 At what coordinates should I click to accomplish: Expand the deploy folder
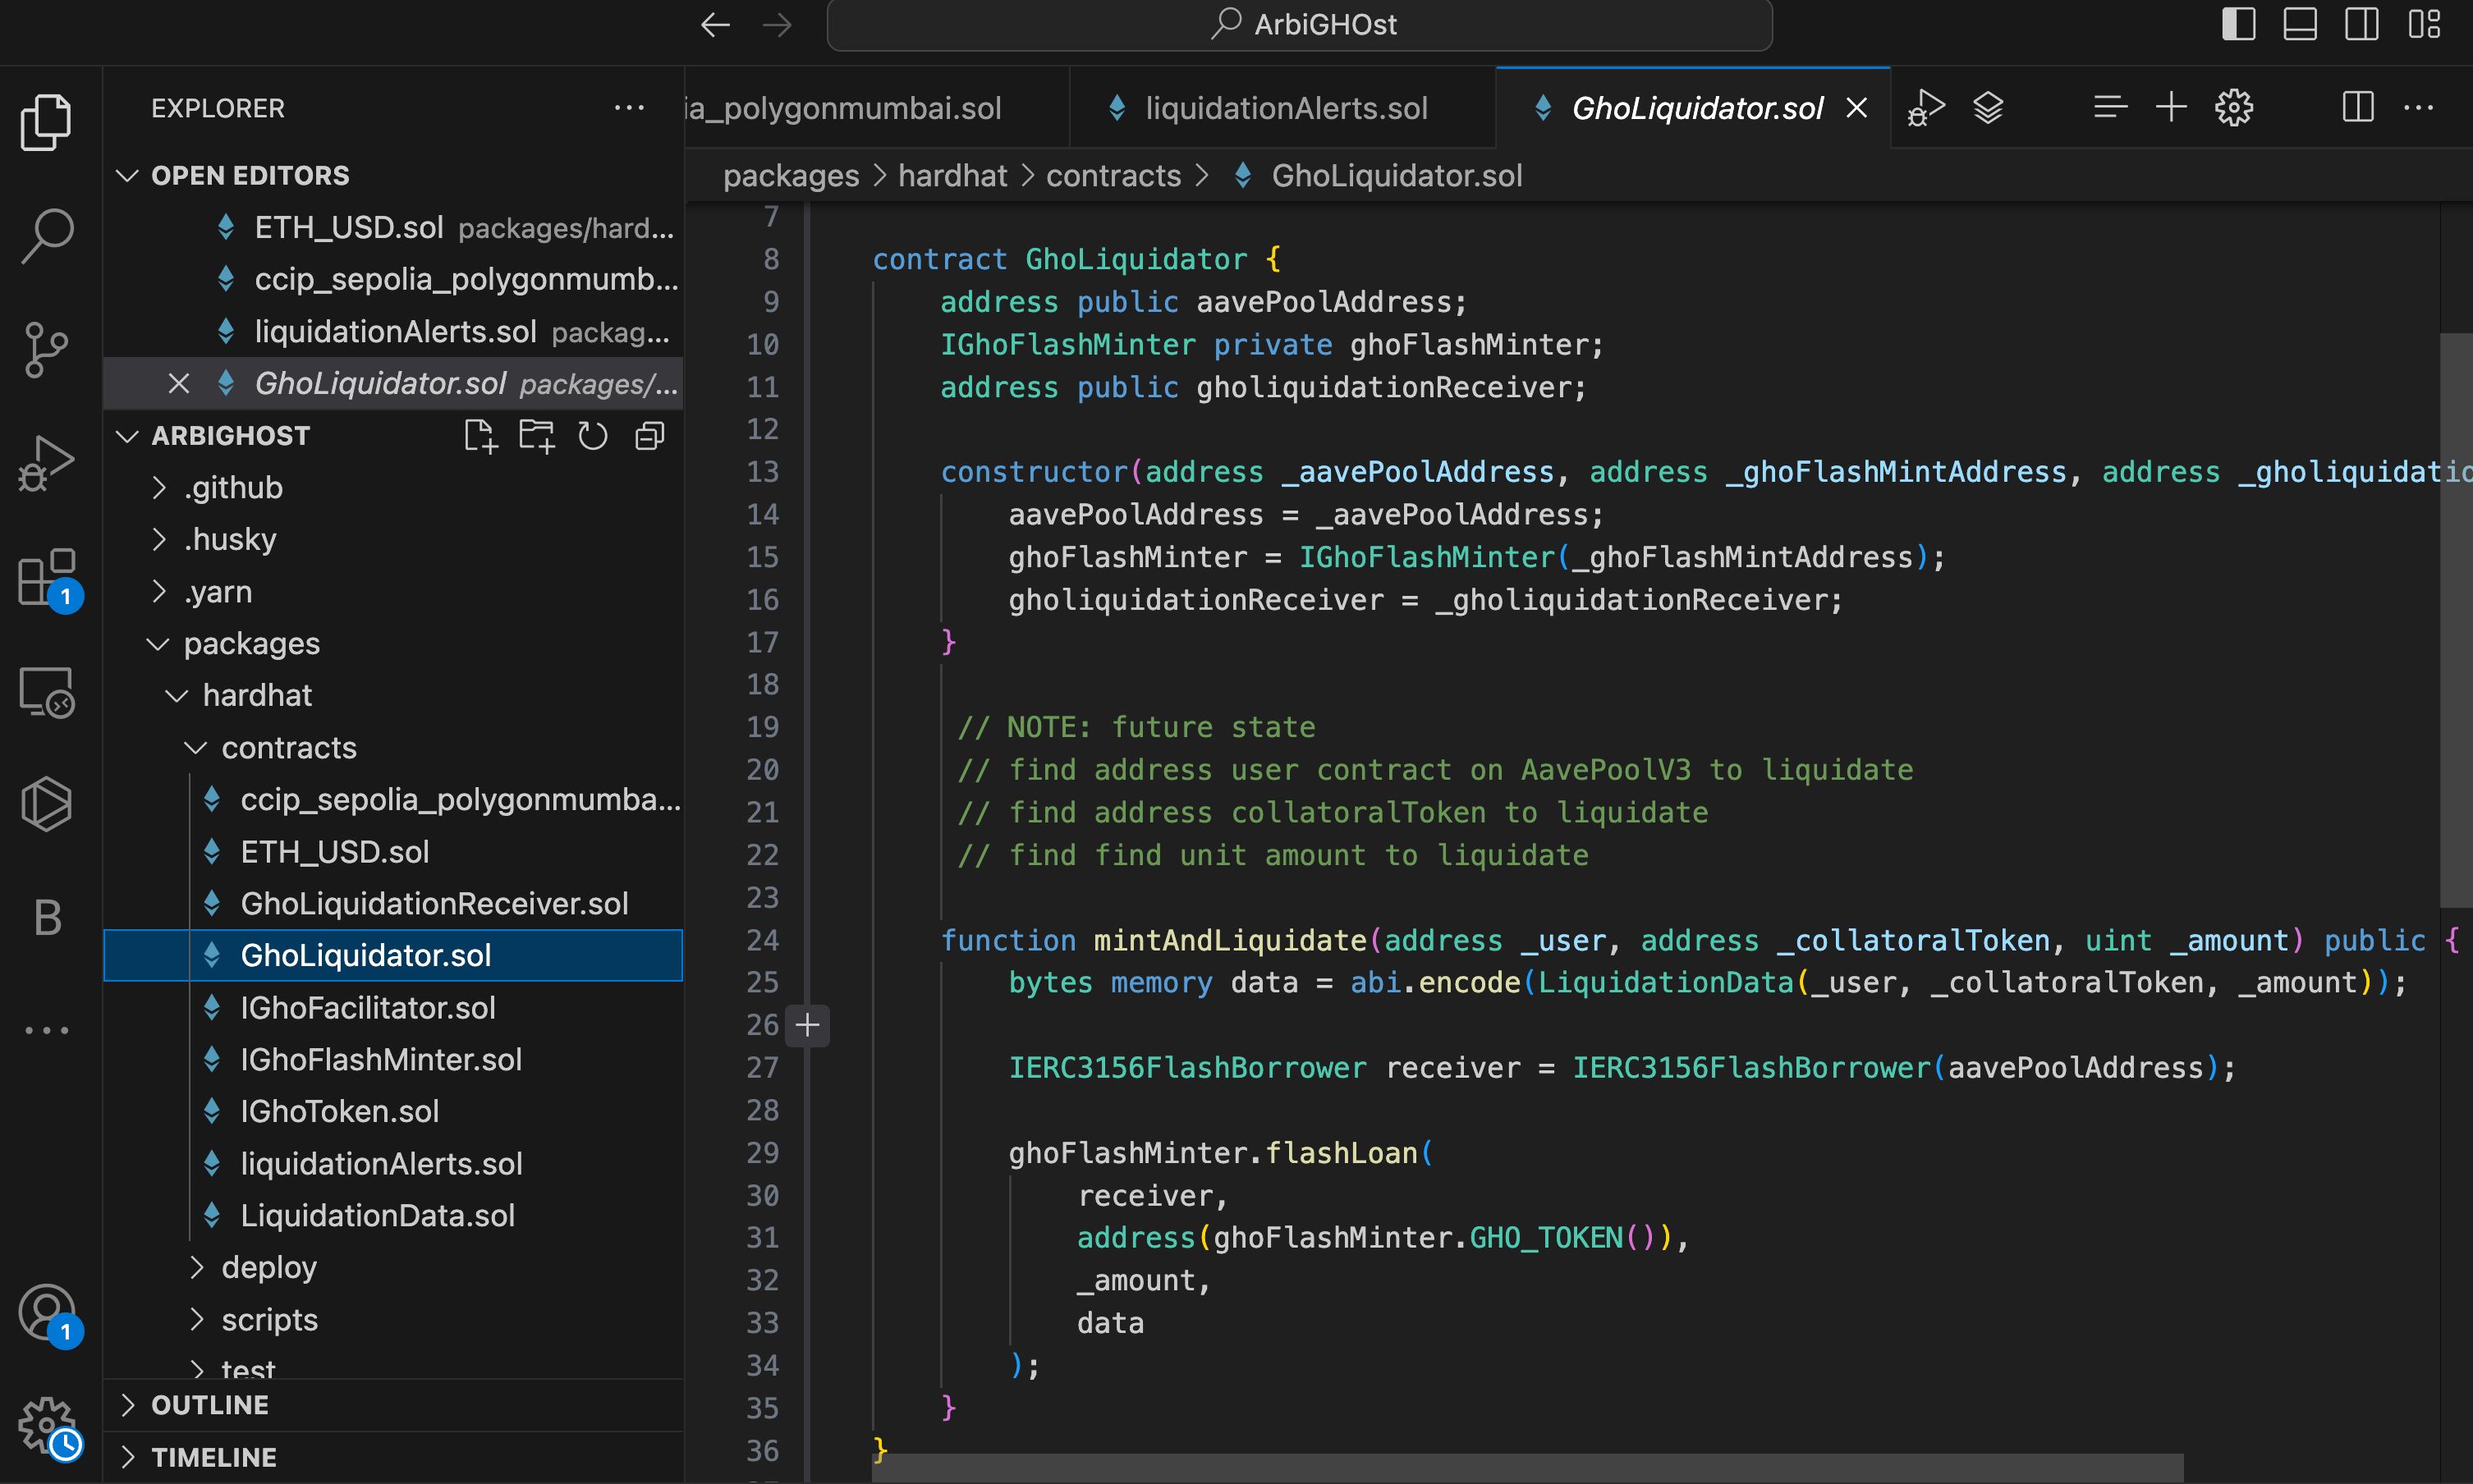(x=394, y=1268)
